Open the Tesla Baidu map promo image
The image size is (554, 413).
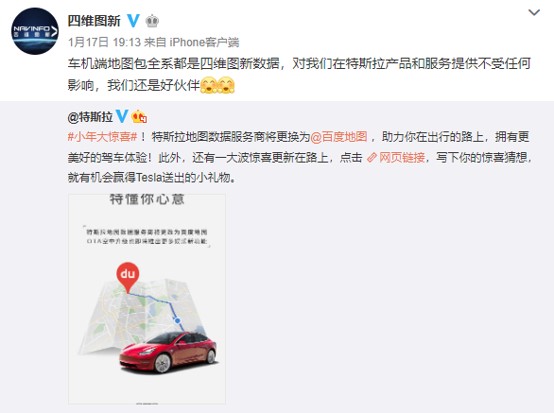click(147, 299)
